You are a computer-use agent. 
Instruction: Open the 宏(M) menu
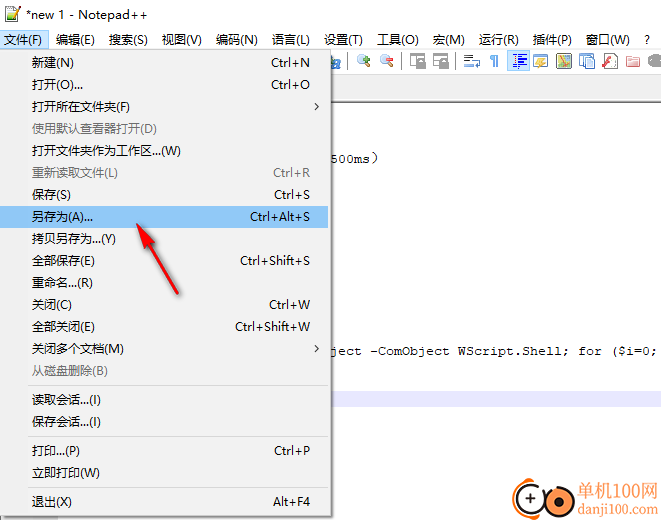click(x=449, y=40)
